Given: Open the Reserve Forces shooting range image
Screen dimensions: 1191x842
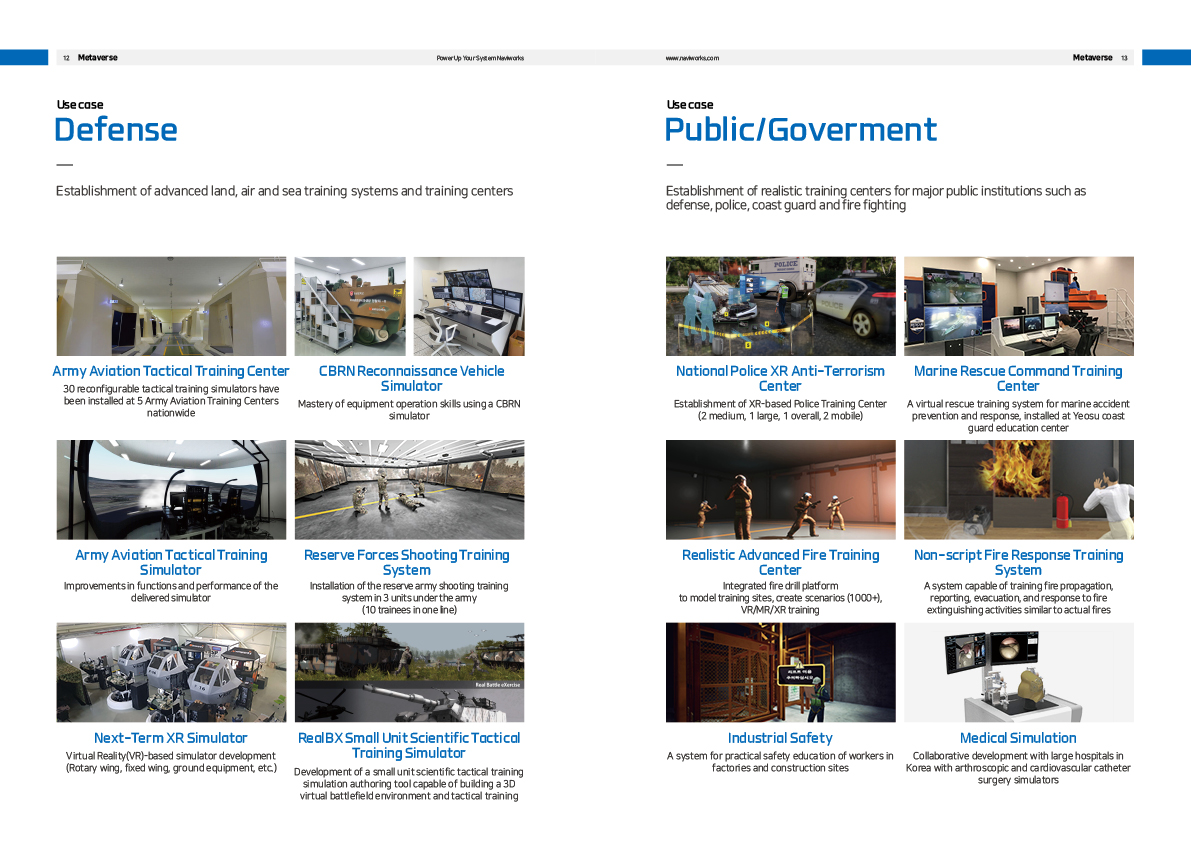Looking at the screenshot, I should coord(409,490).
